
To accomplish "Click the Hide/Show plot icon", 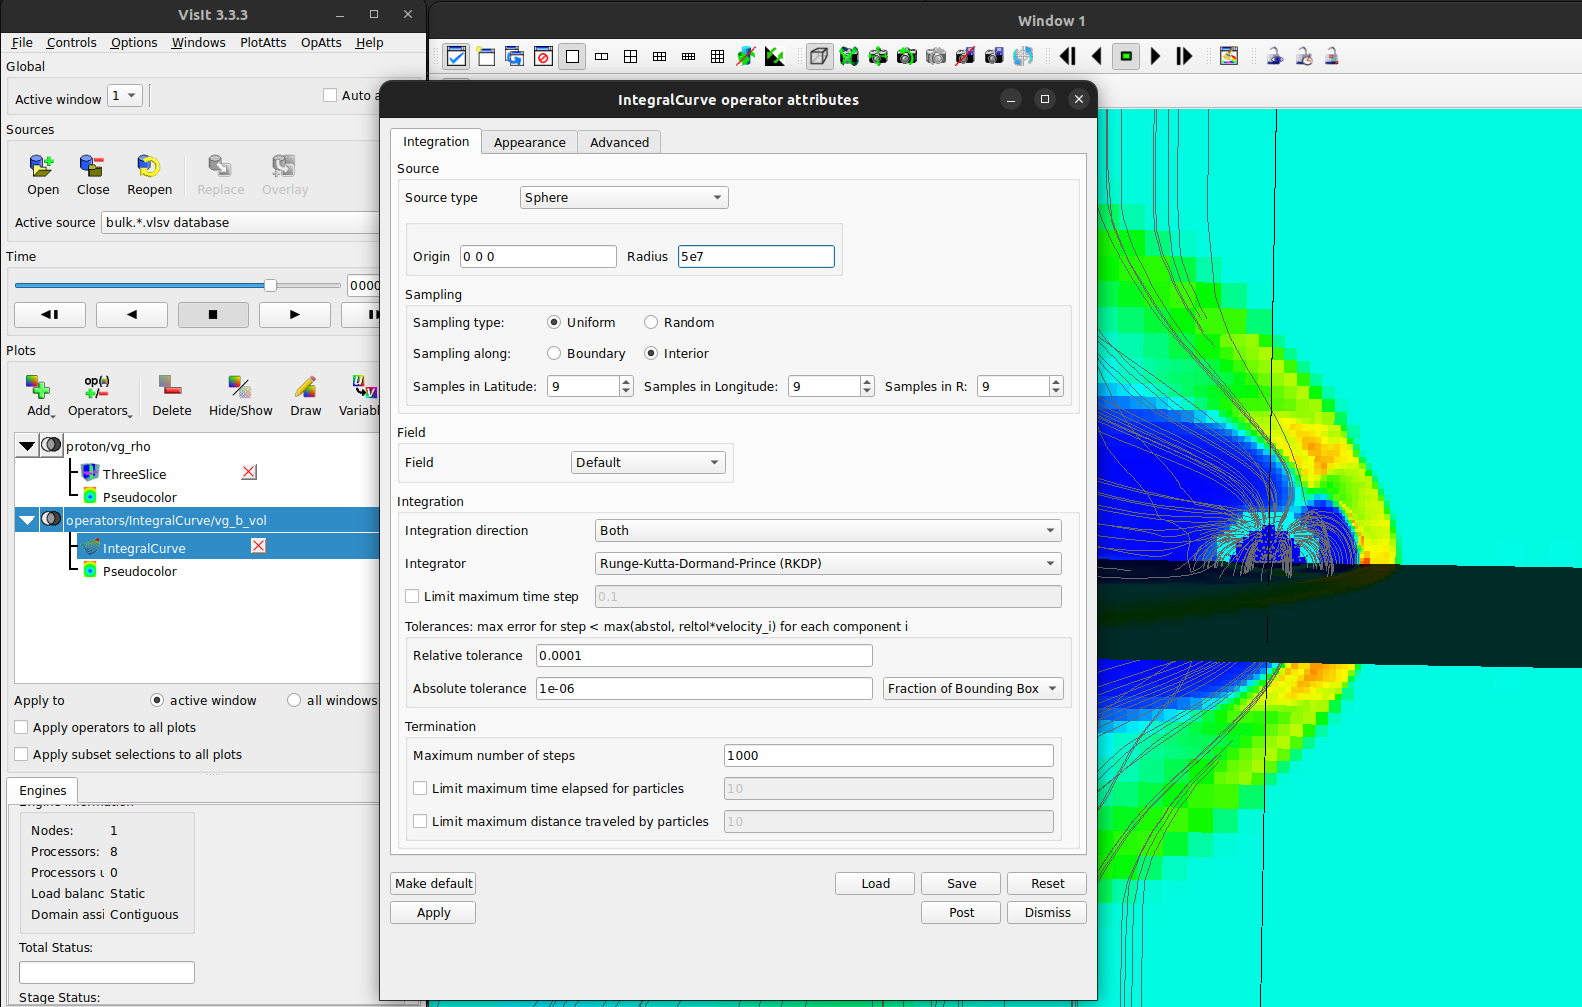I will (240, 388).
